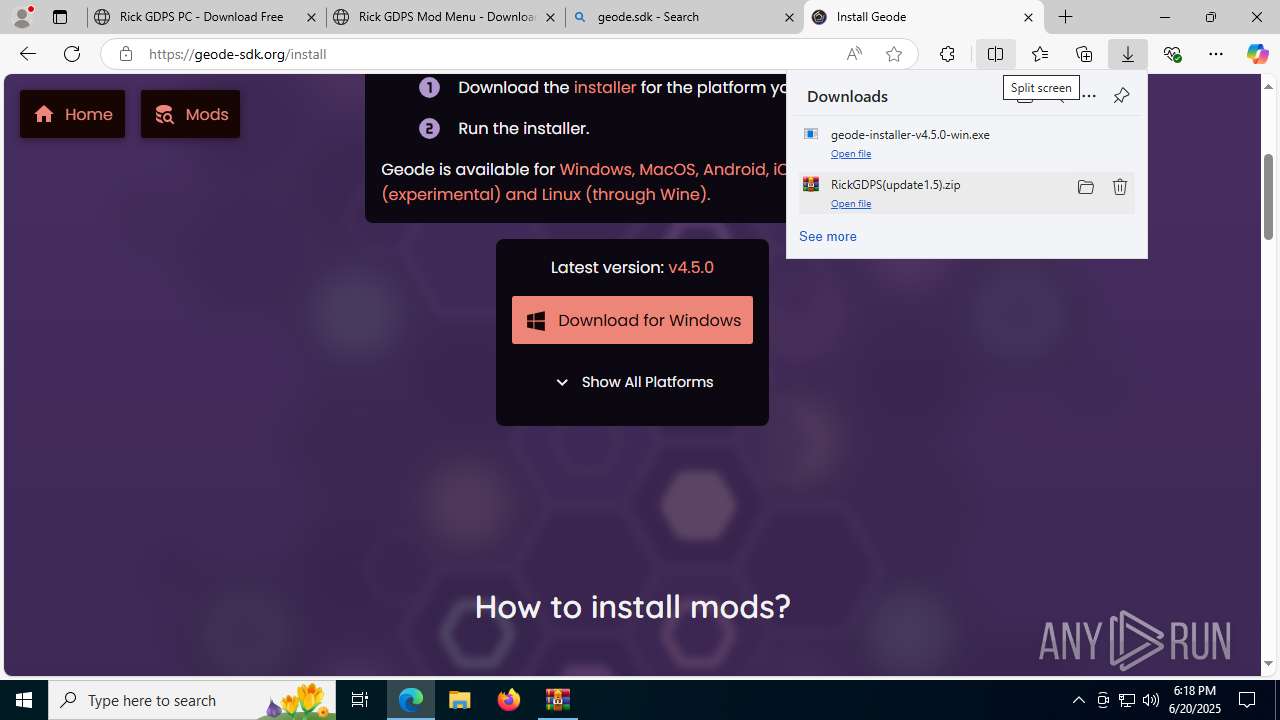1280x720 pixels.
Task: Open Task View on the taskbar
Action: [360, 700]
